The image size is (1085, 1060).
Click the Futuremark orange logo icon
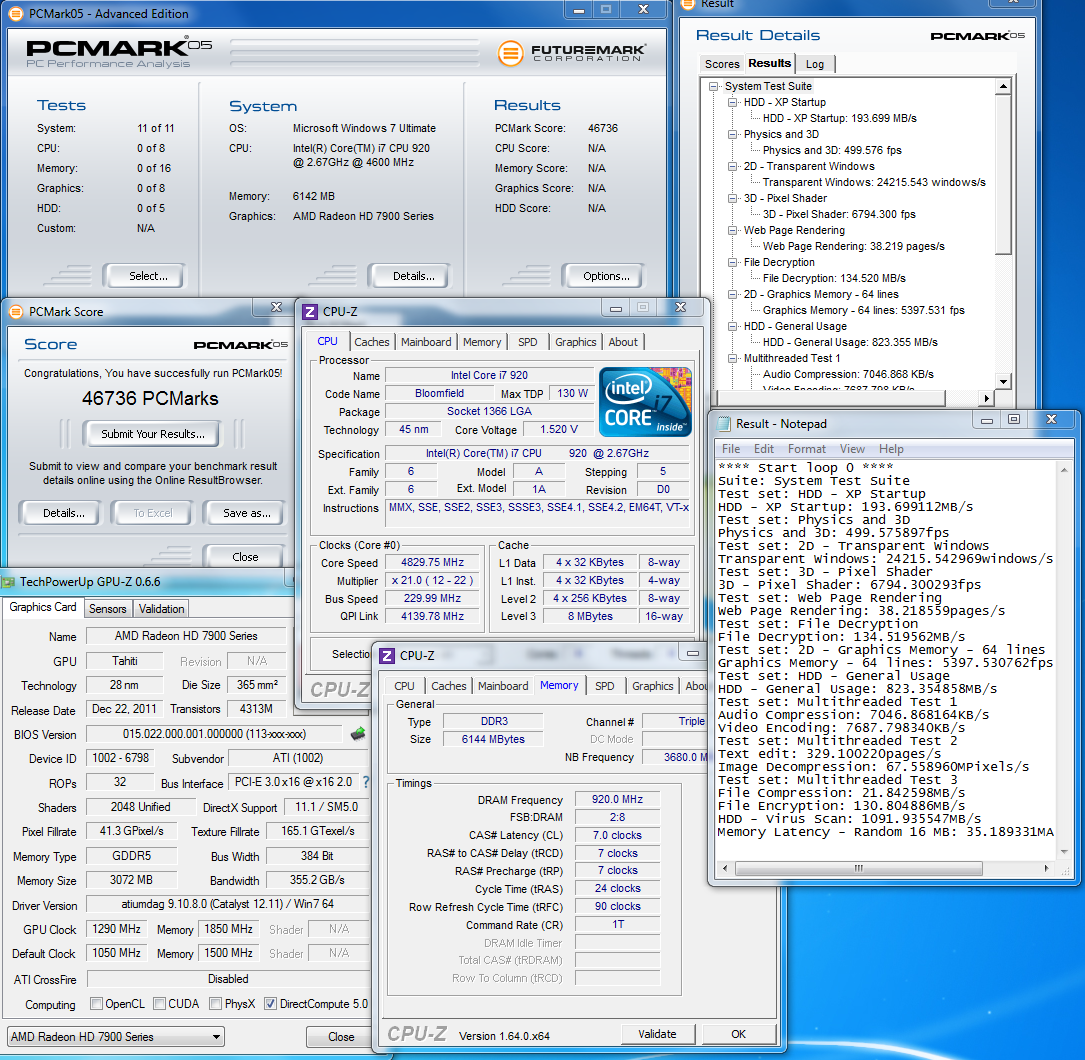click(x=511, y=54)
